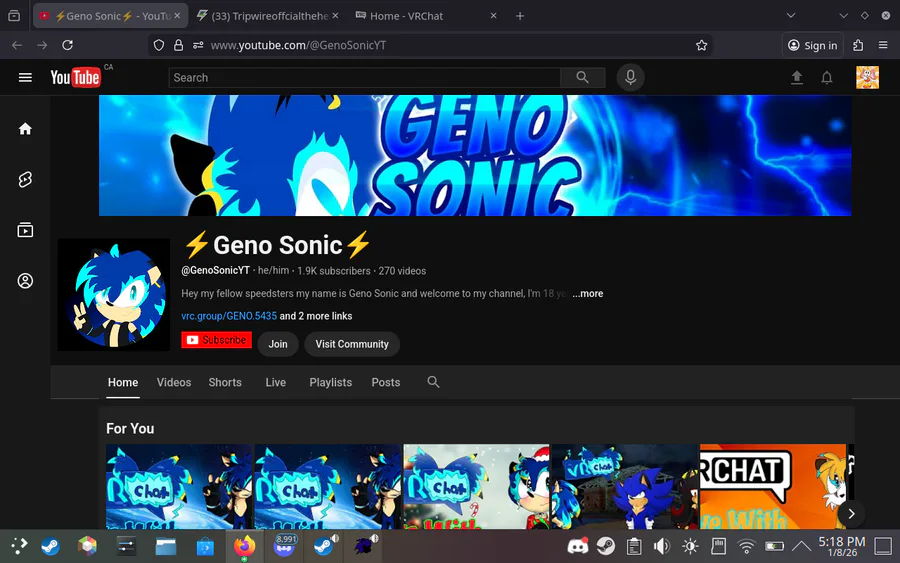Image resolution: width=900 pixels, height=563 pixels.
Task: Click the Geno Sonic channel avatar
Action: (x=114, y=295)
